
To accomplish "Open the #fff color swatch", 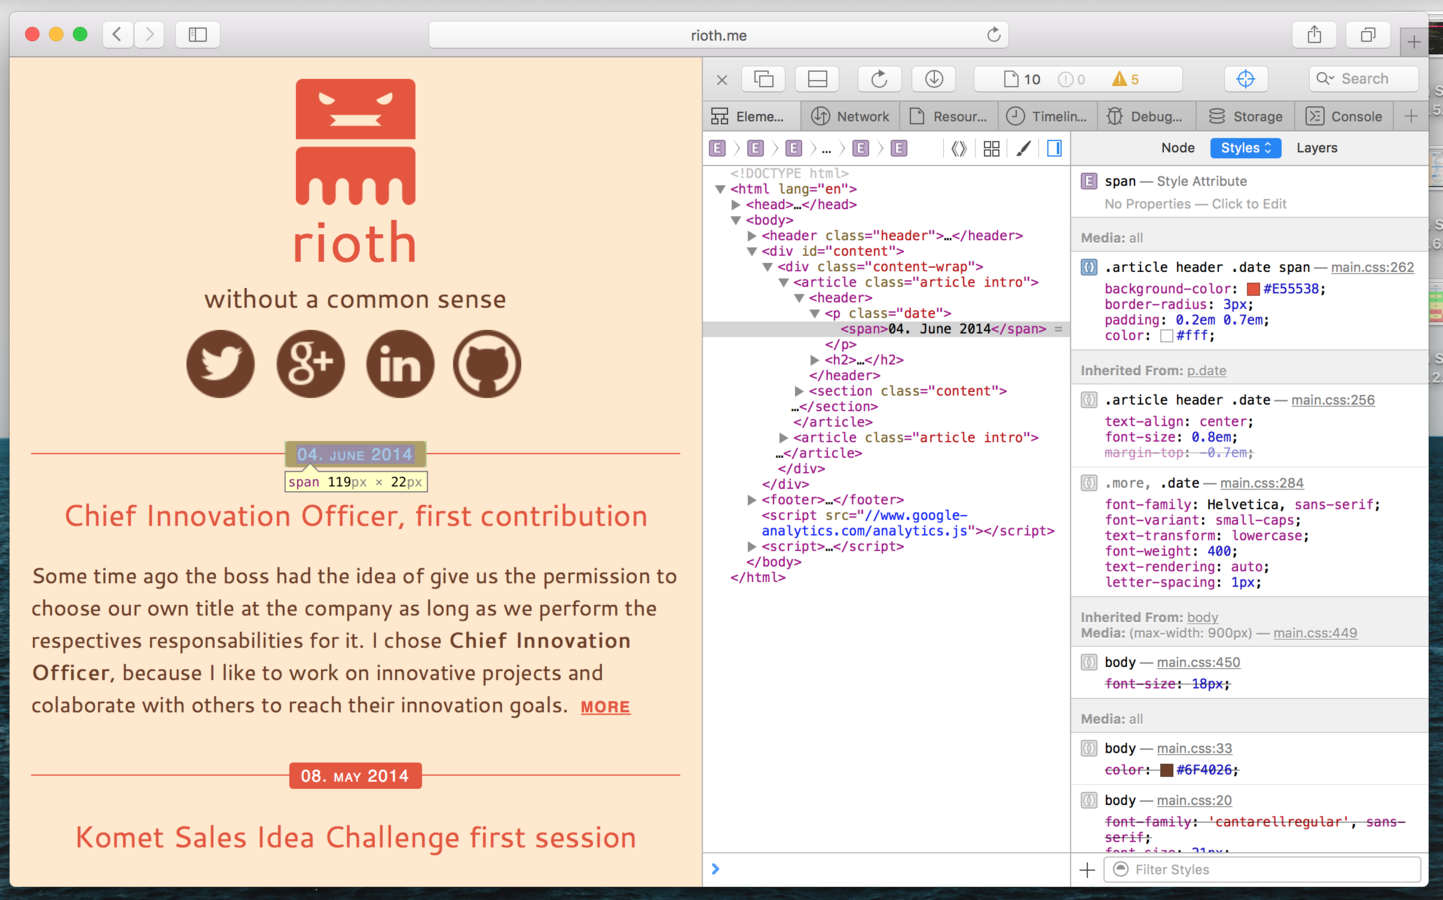I will click(1166, 336).
